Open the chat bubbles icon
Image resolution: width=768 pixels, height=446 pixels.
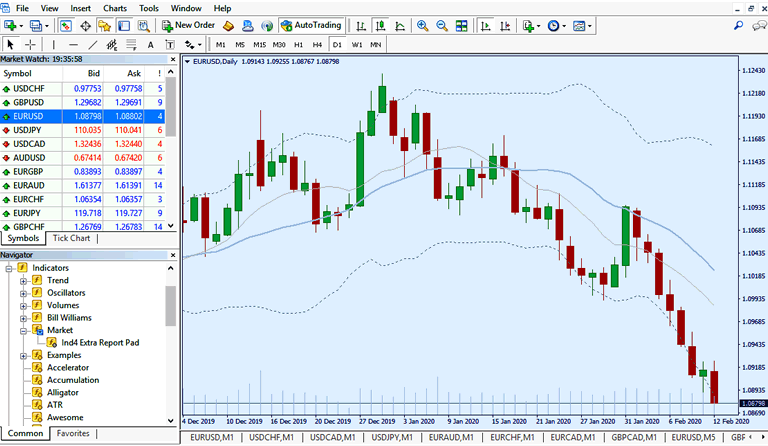(759, 25)
